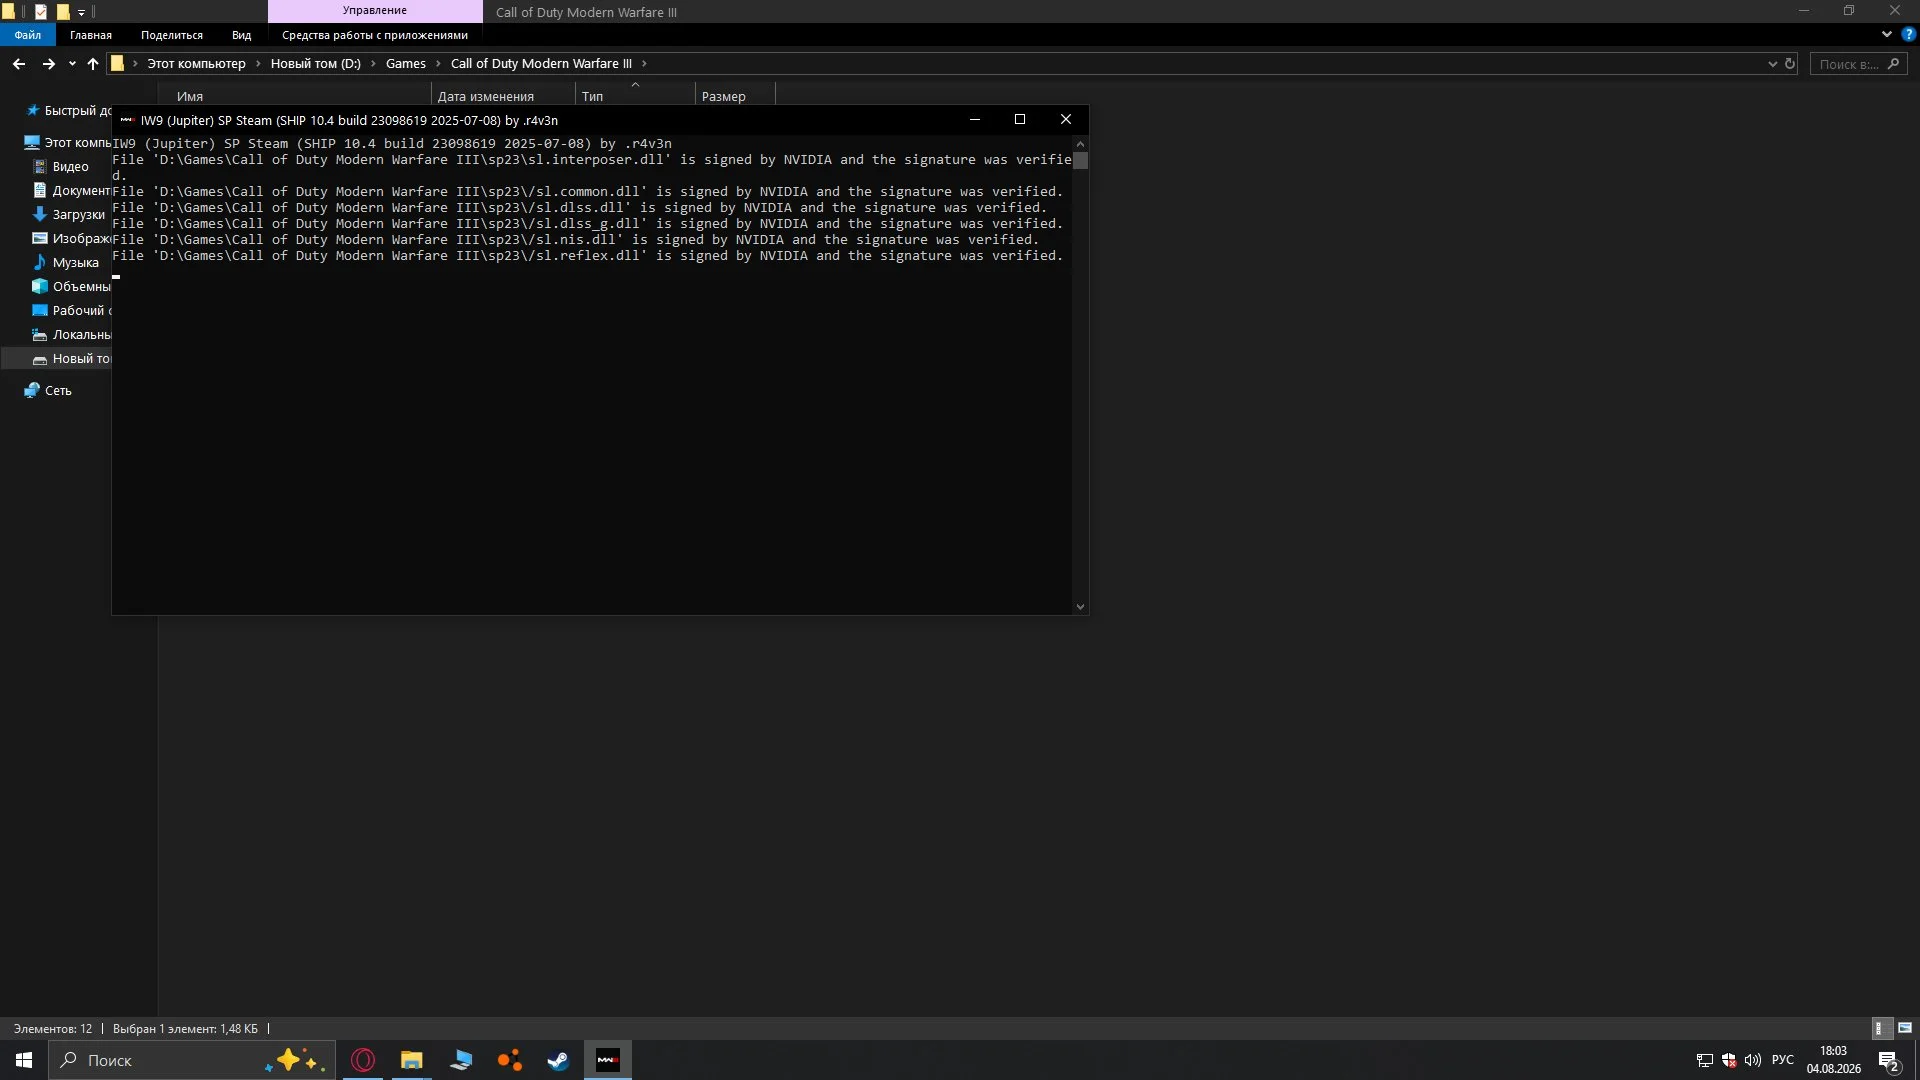Image resolution: width=1920 pixels, height=1080 pixels.
Task: Click Этот компьютер in address breadcrumb
Action: pos(196,63)
